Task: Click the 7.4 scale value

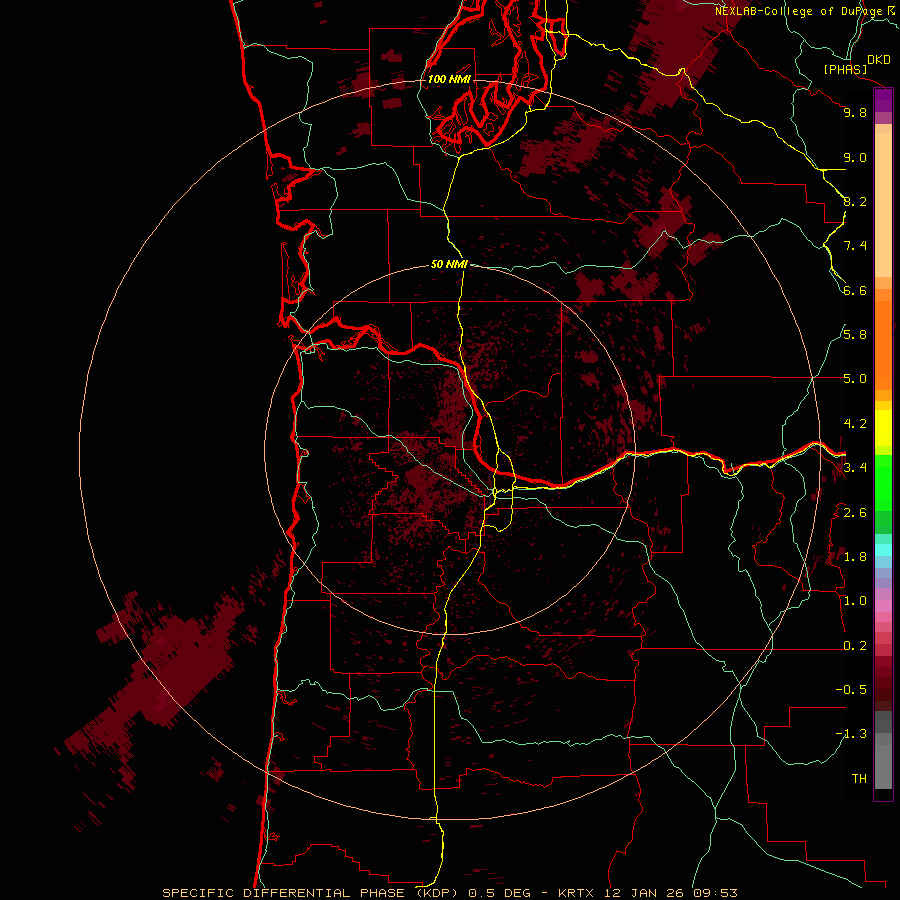Action: click(855, 246)
